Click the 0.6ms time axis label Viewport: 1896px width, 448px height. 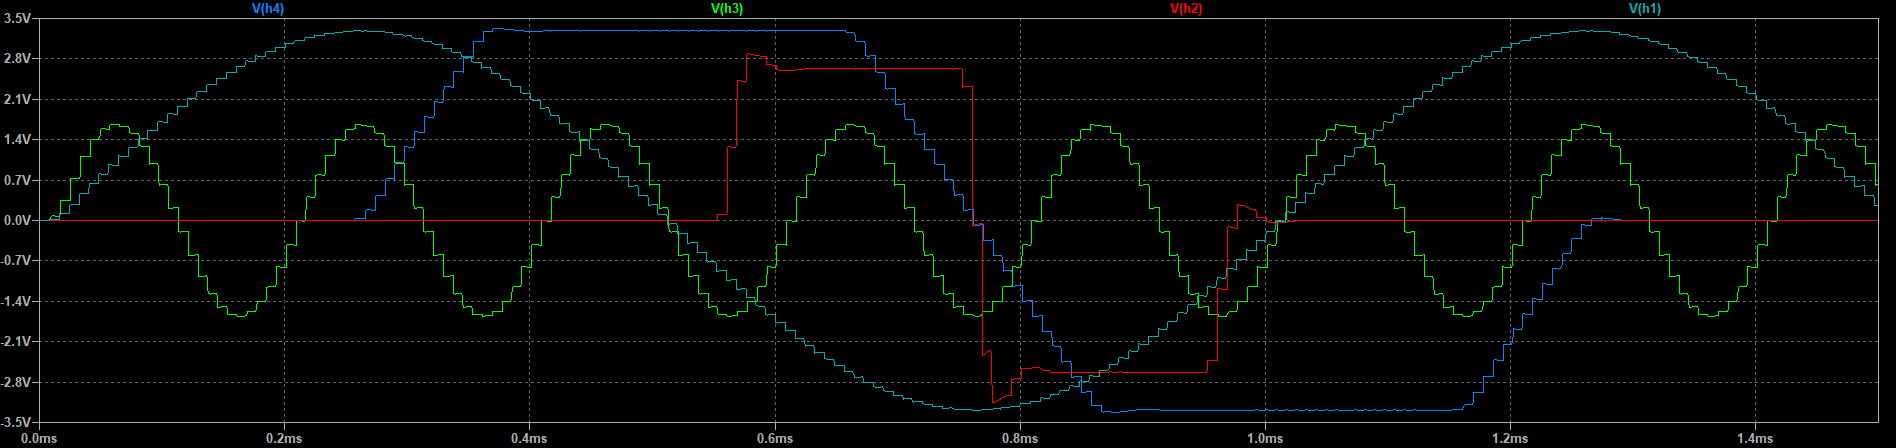(775, 438)
